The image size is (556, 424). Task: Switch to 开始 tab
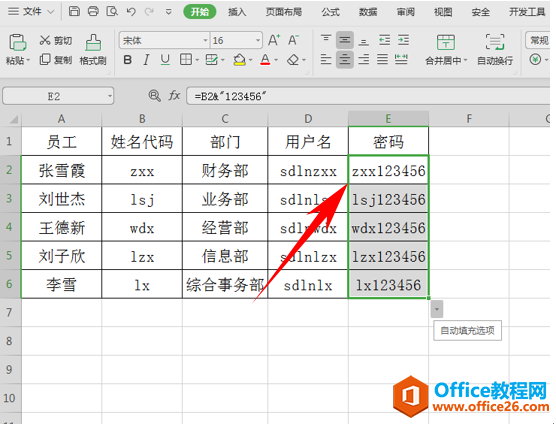200,12
